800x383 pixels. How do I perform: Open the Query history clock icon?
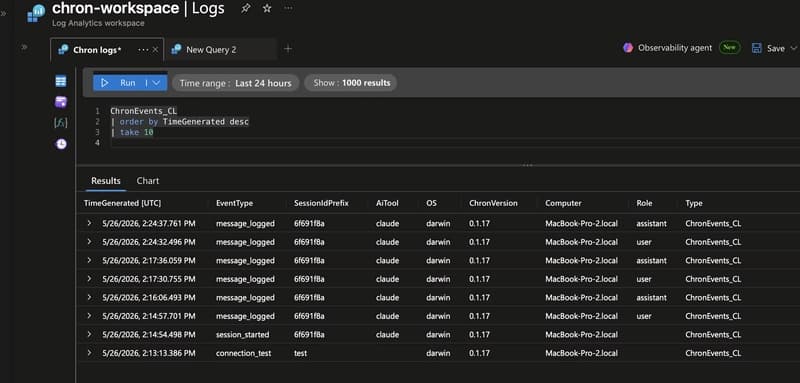tap(61, 144)
